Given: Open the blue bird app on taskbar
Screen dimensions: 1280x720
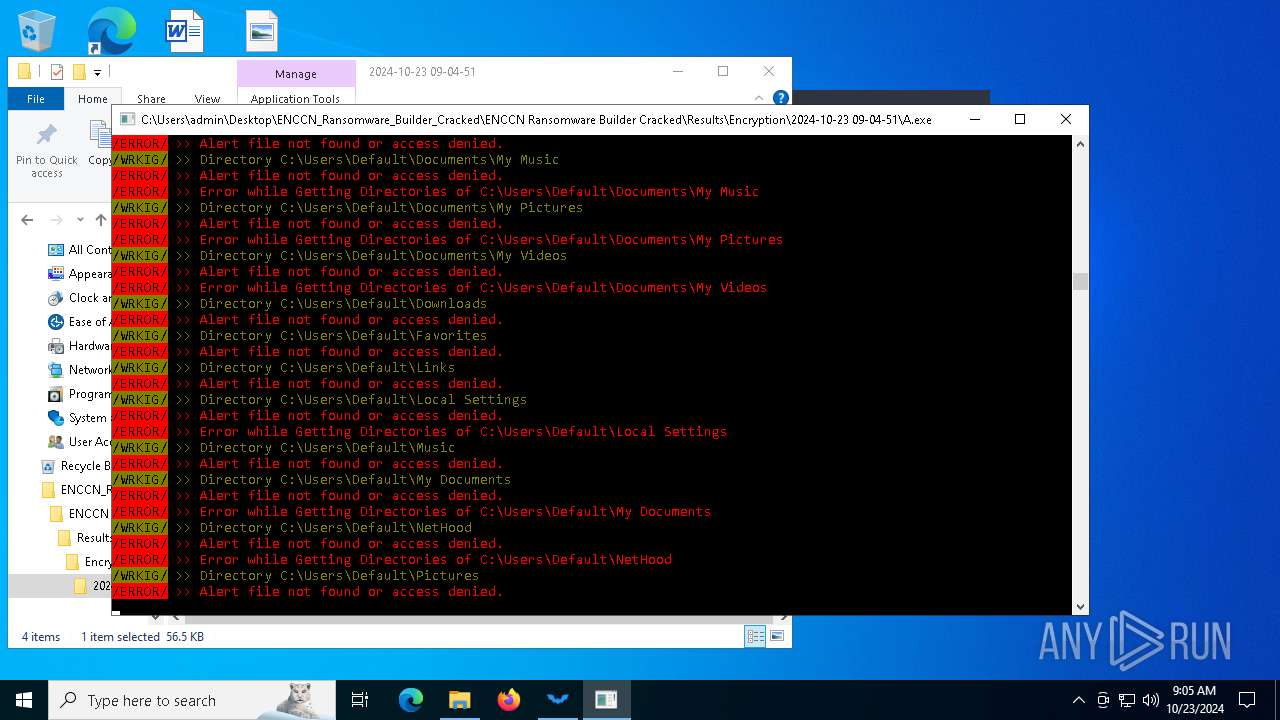Looking at the screenshot, I should (557, 700).
